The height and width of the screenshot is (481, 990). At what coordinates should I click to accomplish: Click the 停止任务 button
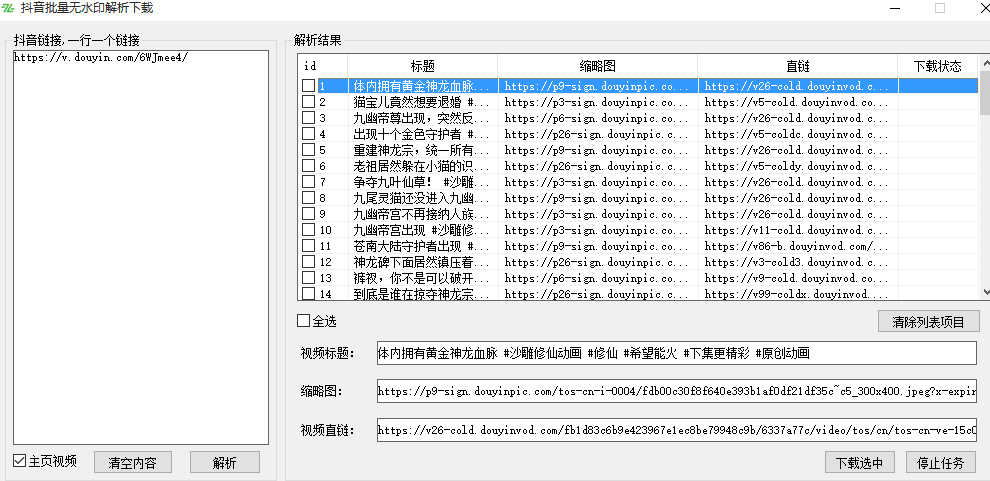(x=941, y=462)
